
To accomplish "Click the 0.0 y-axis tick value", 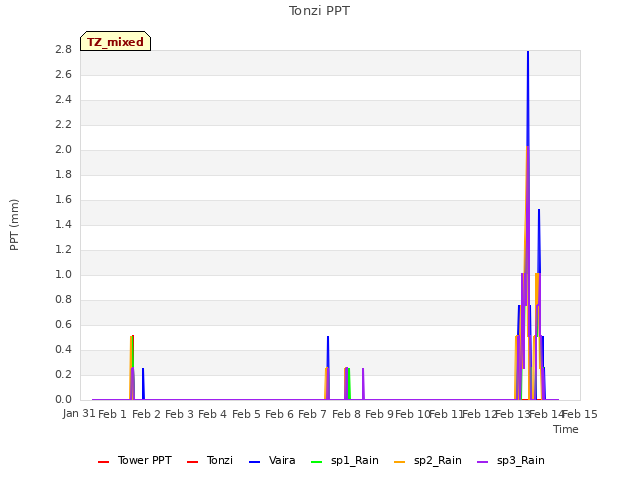I will (63, 399).
